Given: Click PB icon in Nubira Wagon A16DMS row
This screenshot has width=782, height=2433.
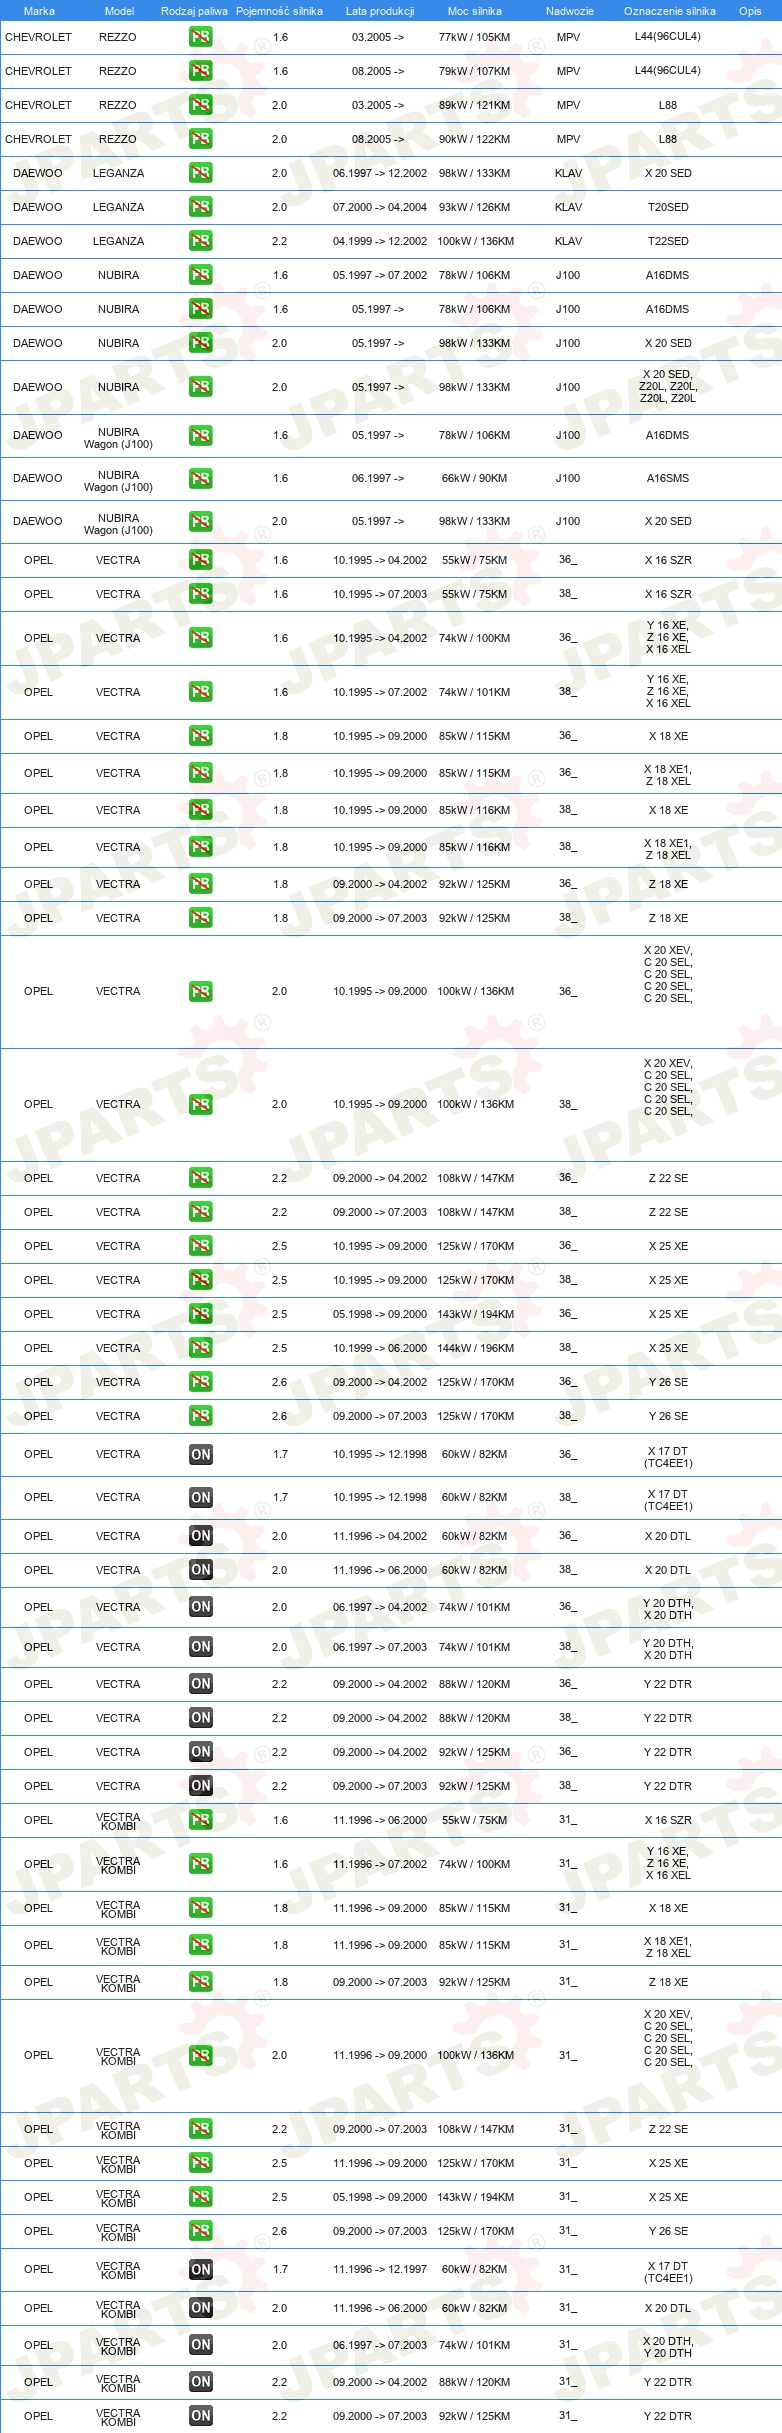Looking at the screenshot, I should [201, 436].
